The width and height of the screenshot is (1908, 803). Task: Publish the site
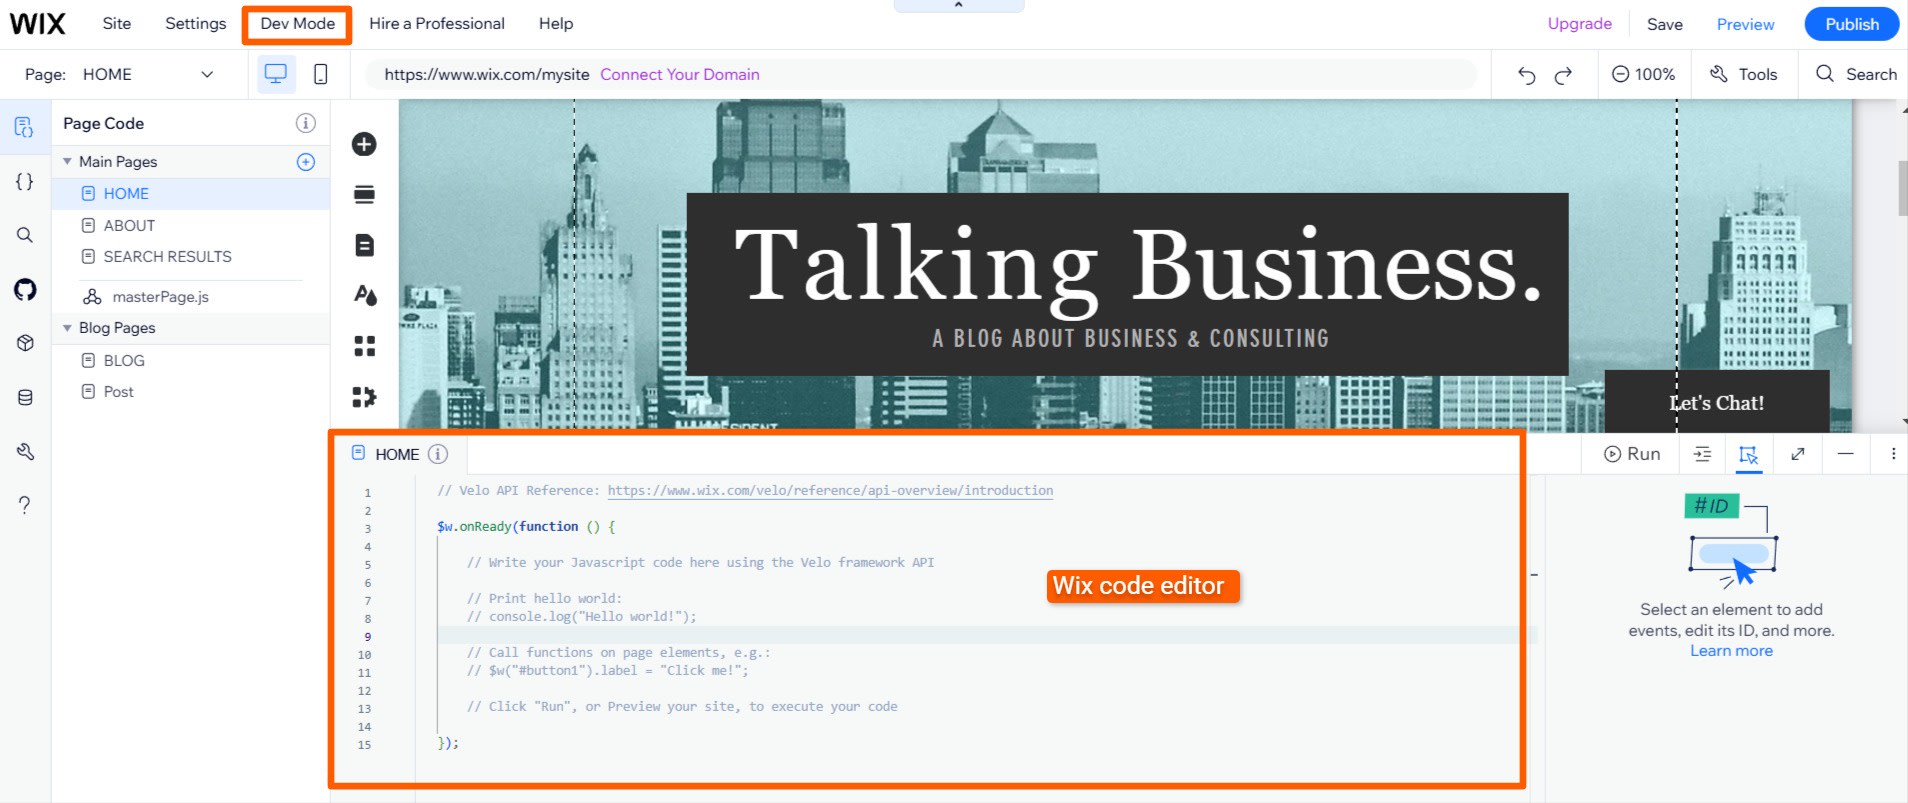(x=1852, y=24)
